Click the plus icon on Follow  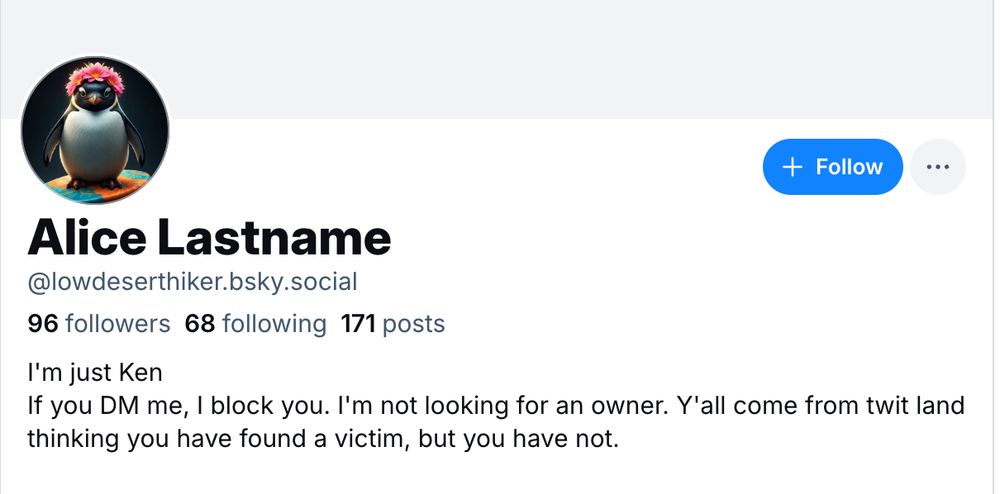coord(793,167)
